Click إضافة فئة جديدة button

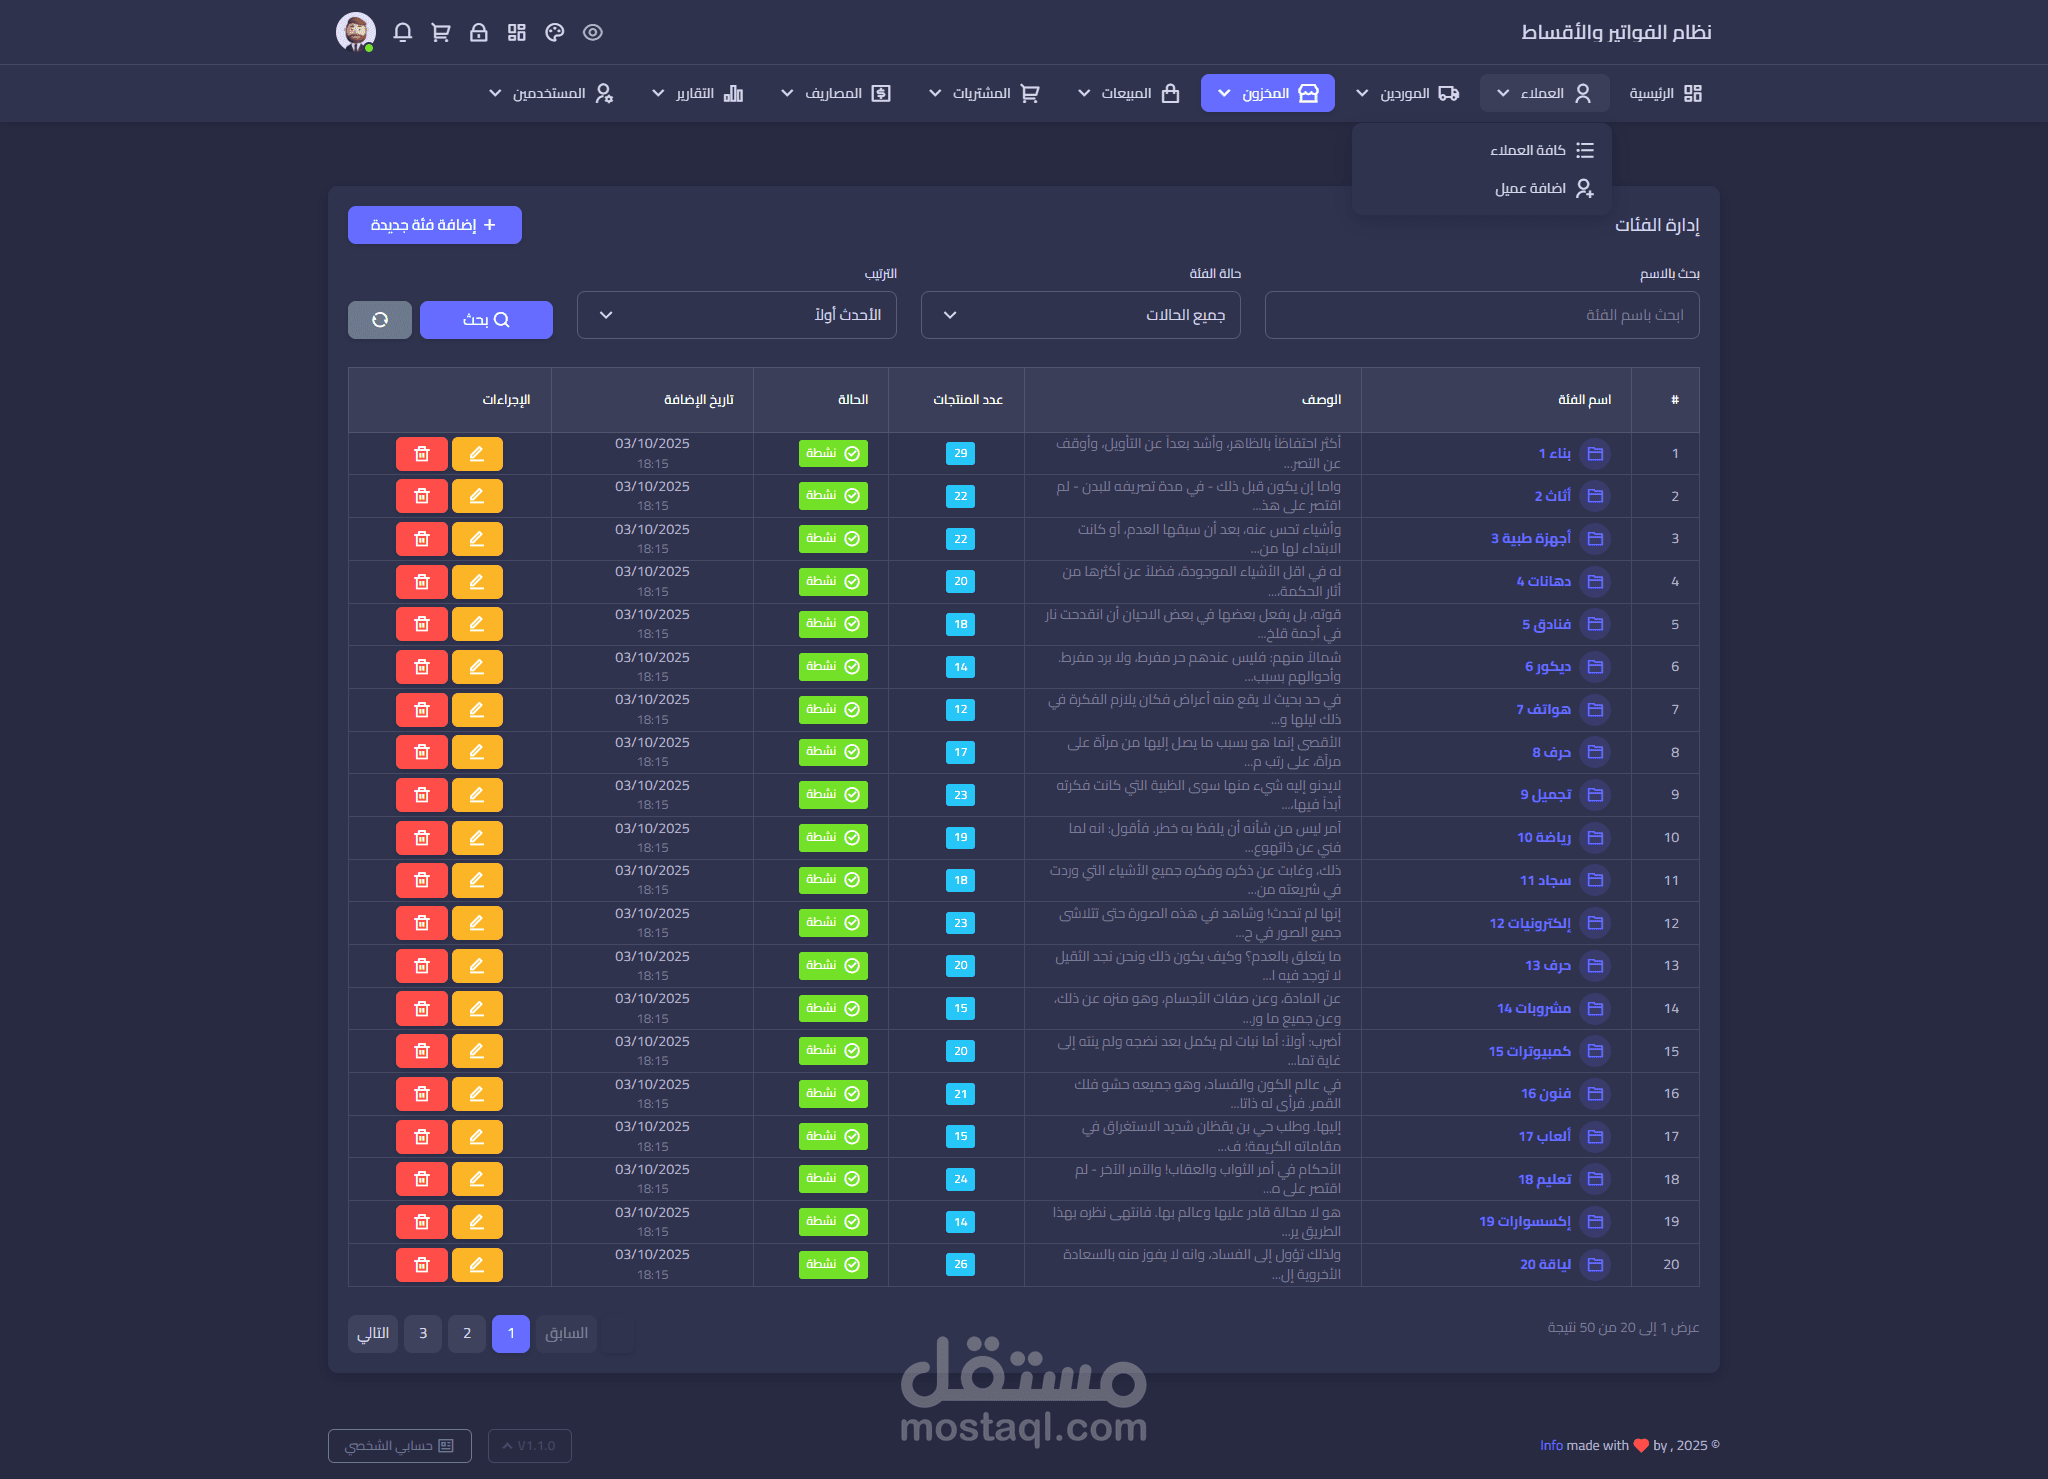[434, 225]
